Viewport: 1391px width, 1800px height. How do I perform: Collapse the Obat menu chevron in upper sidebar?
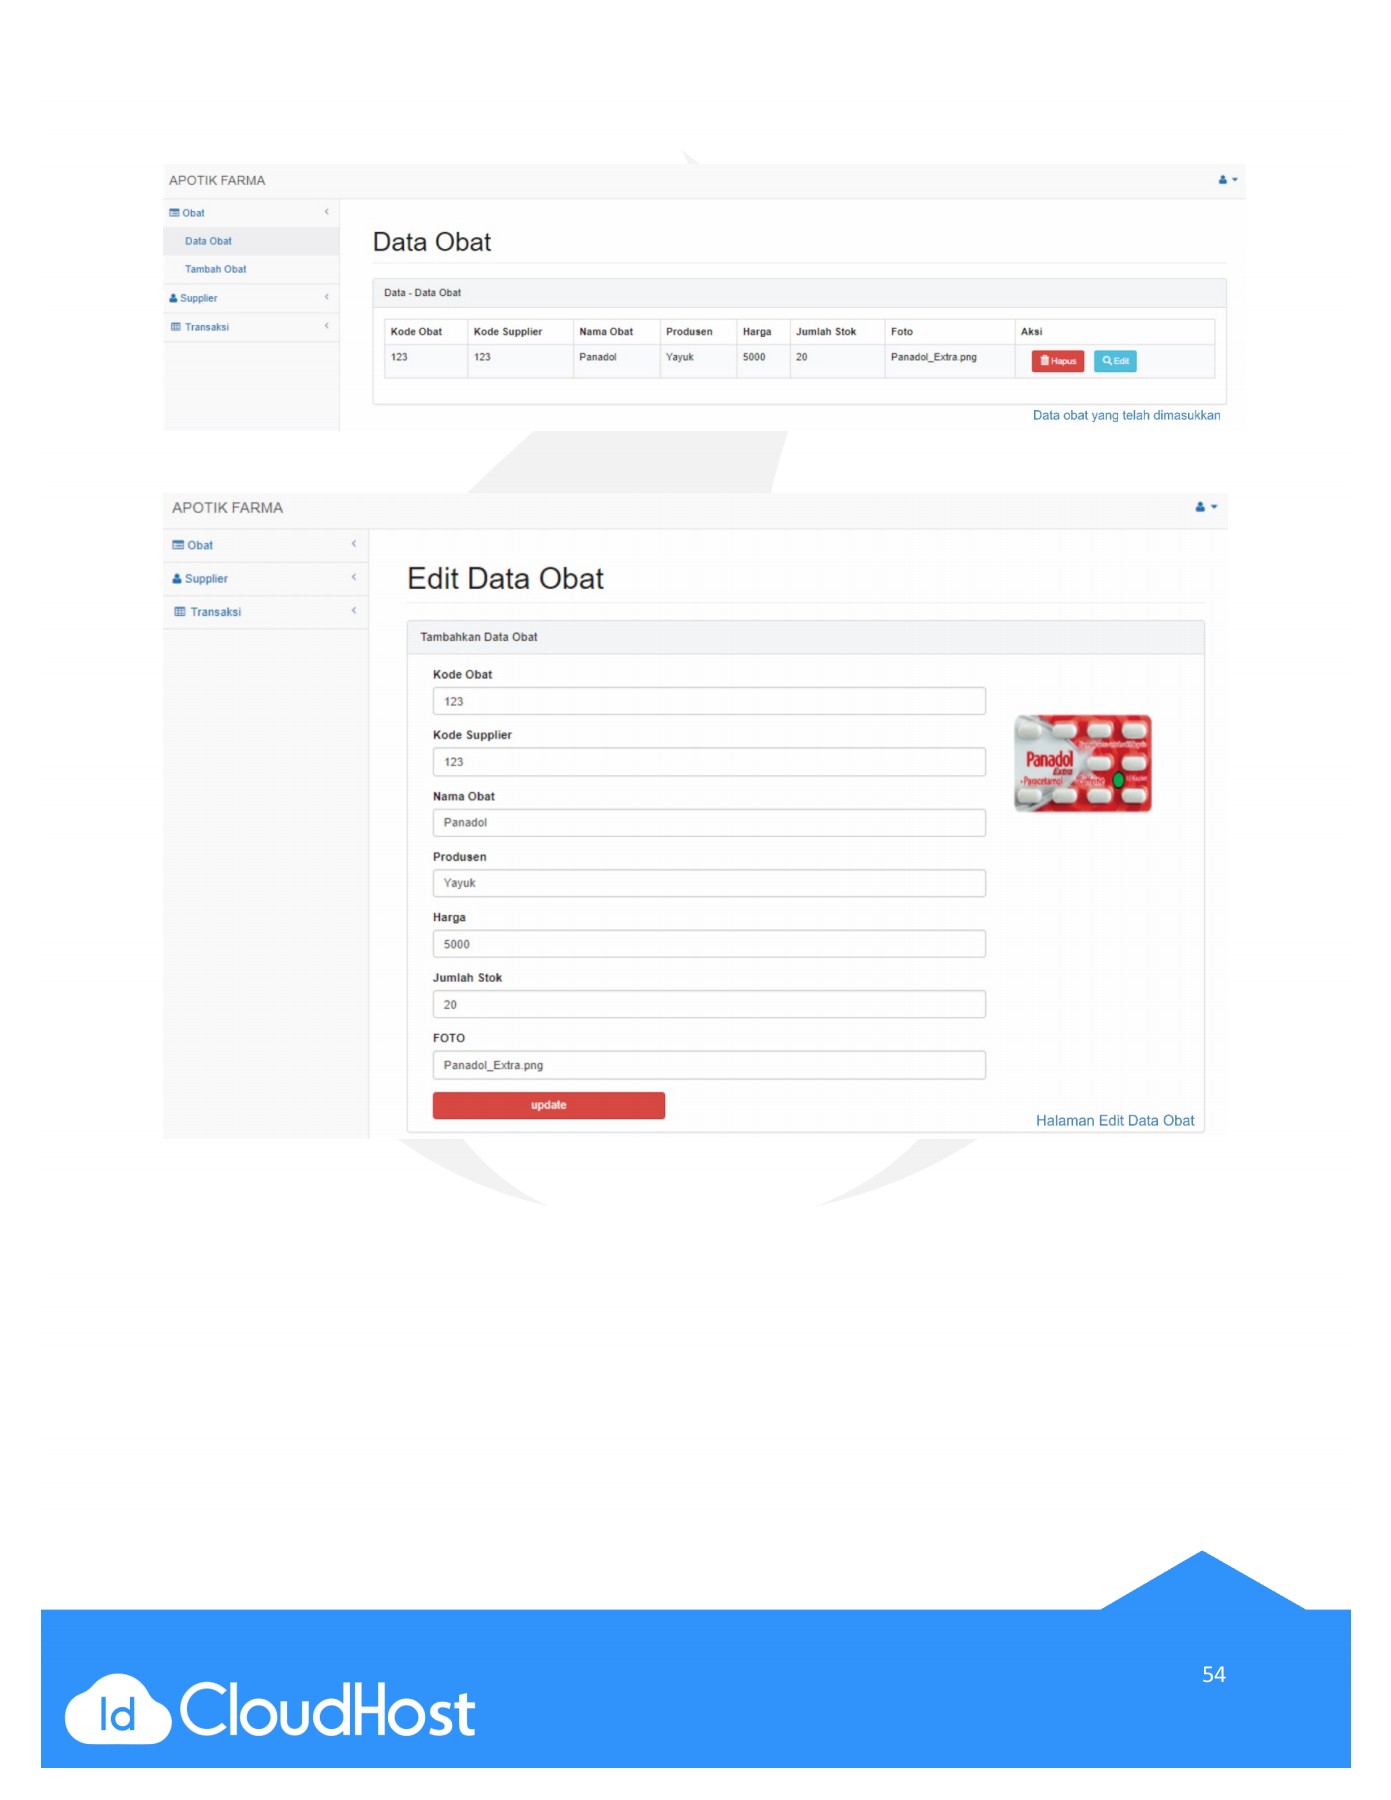click(326, 212)
